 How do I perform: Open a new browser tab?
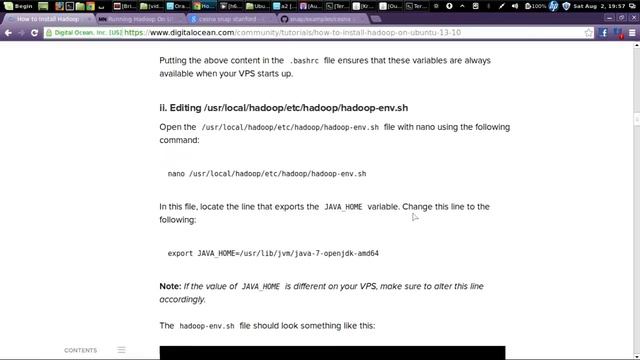pos(376,19)
